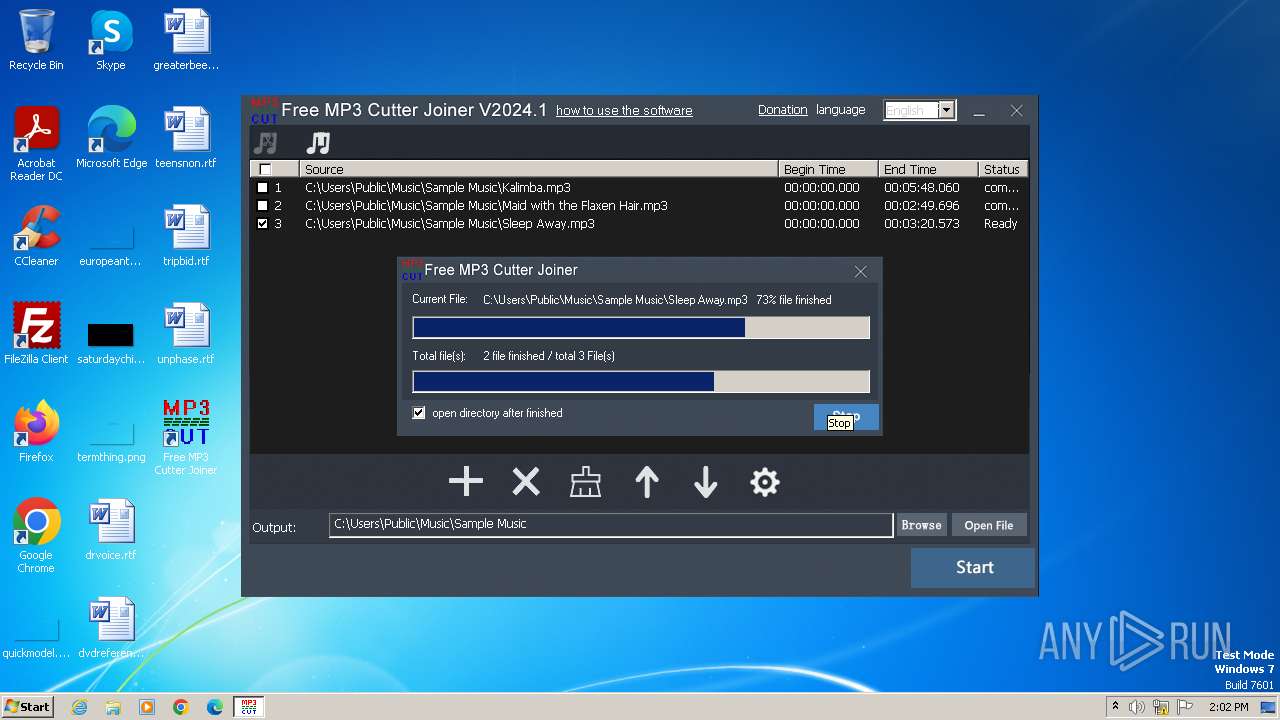
Task: Open the how to use the software link
Action: [x=624, y=111]
